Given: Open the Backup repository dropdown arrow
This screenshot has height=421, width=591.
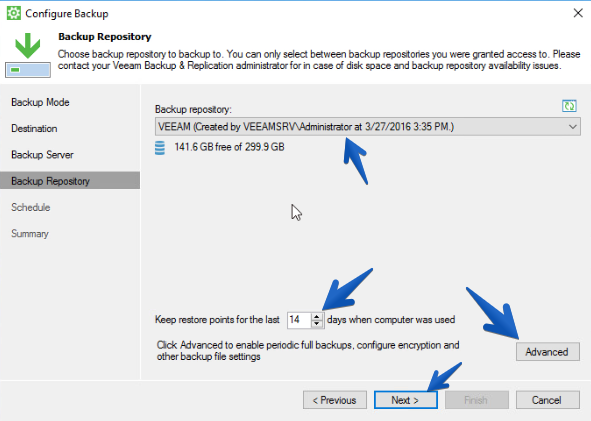Looking at the screenshot, I should pyautogui.click(x=573, y=127).
